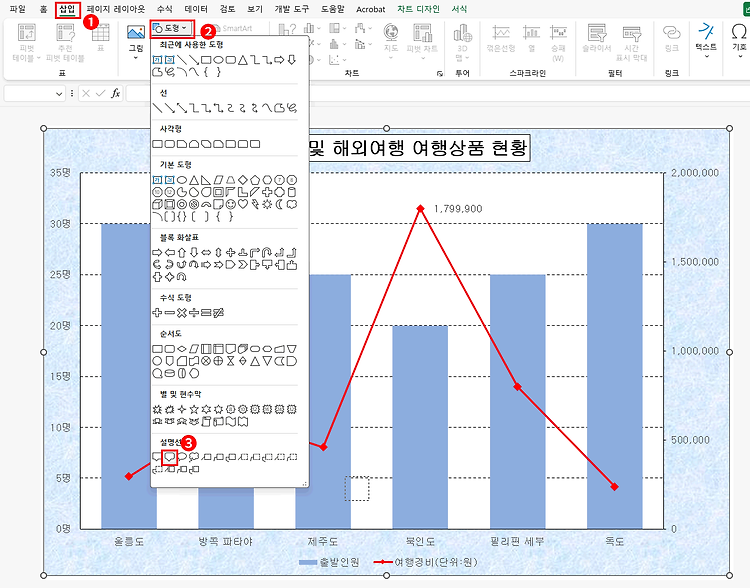Select the smiley face shape in basic shapes

[231, 204]
